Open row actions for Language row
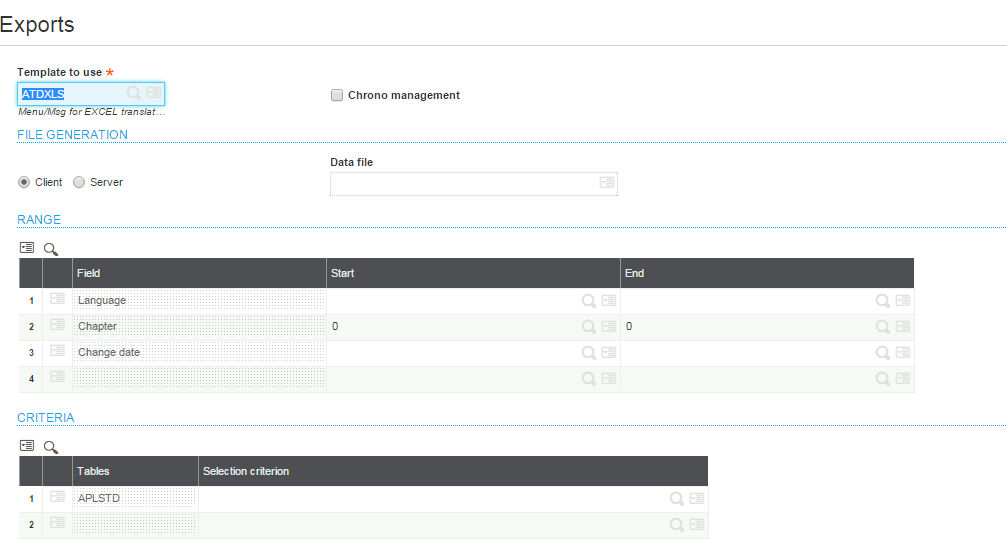The height and width of the screenshot is (549, 1007). pos(58,299)
